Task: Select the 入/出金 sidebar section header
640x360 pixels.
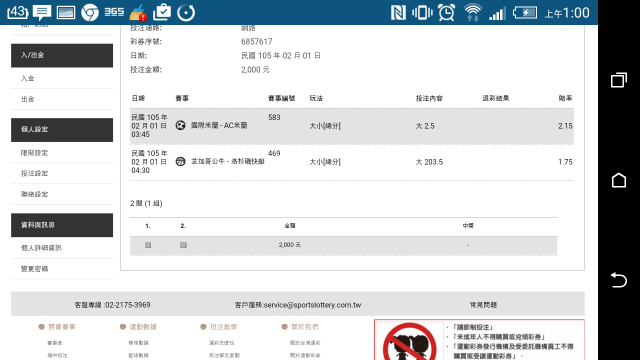Action: pos(62,55)
